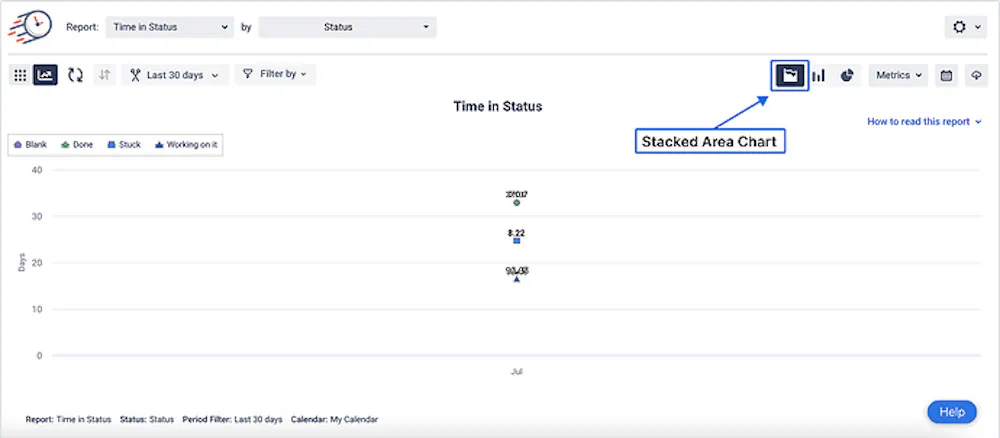Open the Time in Status report dropdown
This screenshot has width=1000, height=438.
pos(167,27)
